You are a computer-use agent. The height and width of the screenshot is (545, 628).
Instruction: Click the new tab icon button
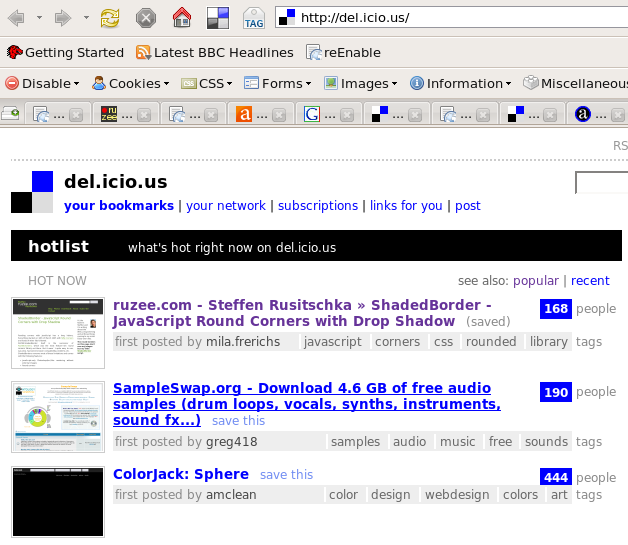(x=10, y=114)
